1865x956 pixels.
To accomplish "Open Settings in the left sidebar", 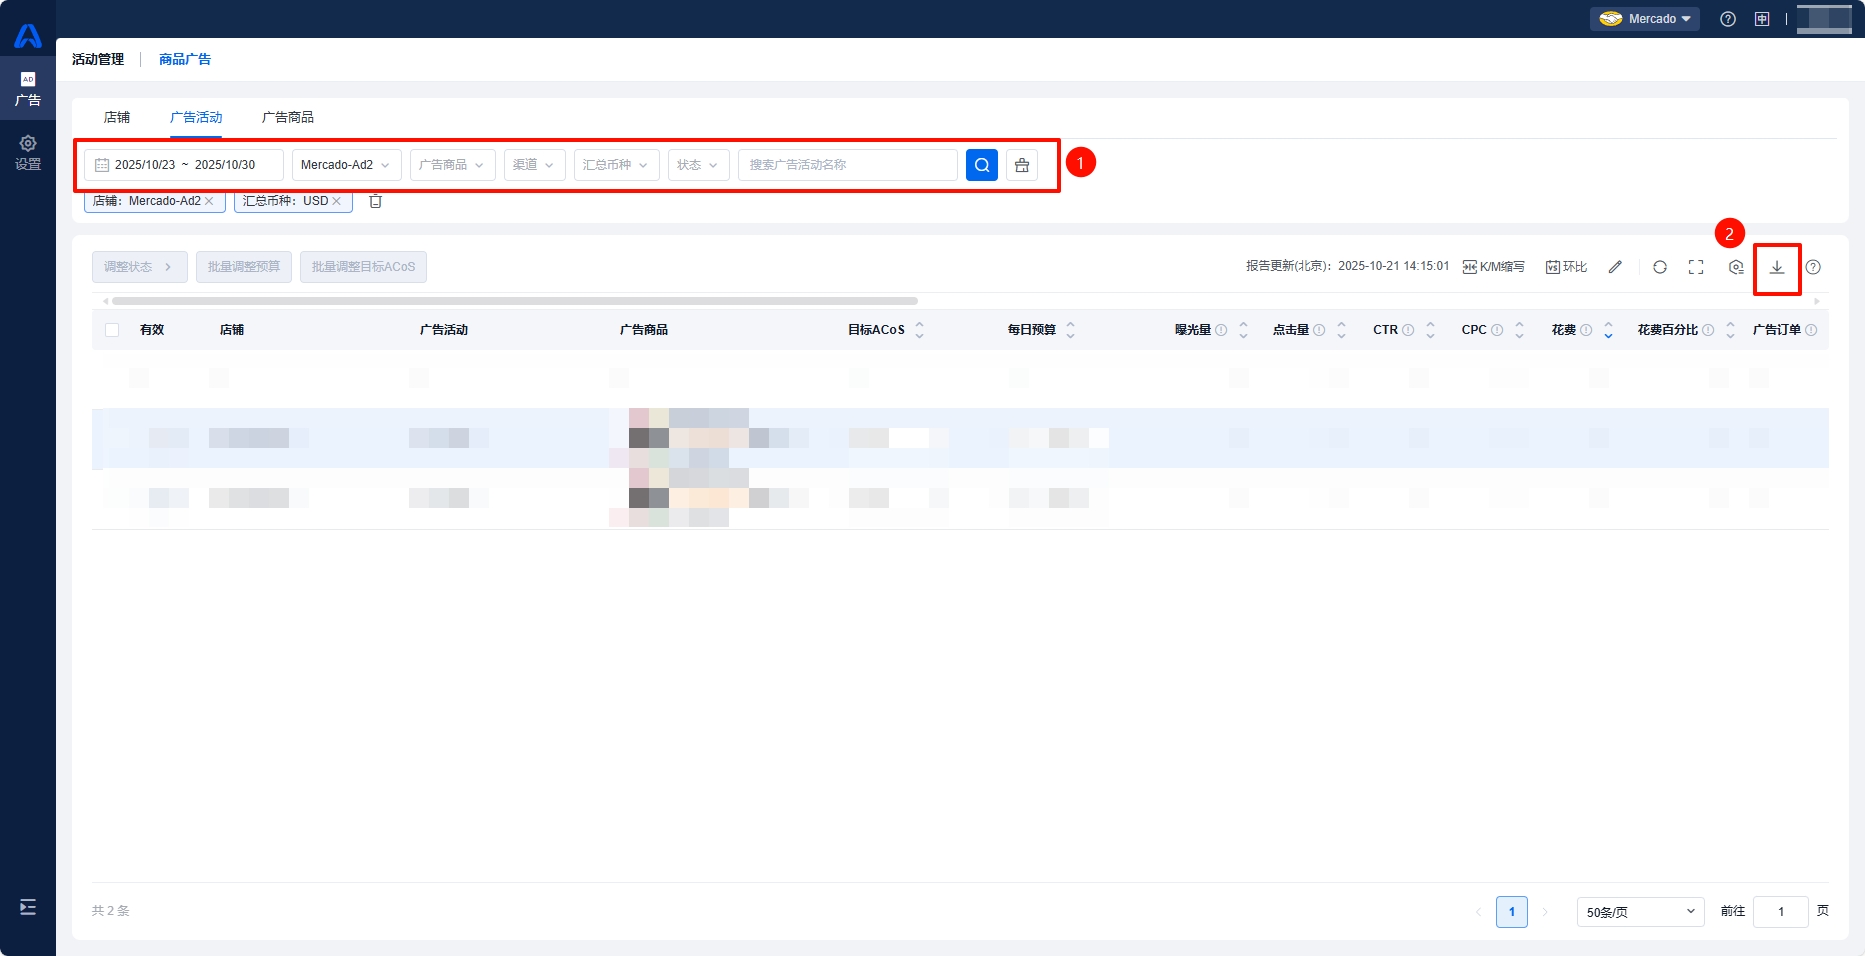I will click(28, 152).
